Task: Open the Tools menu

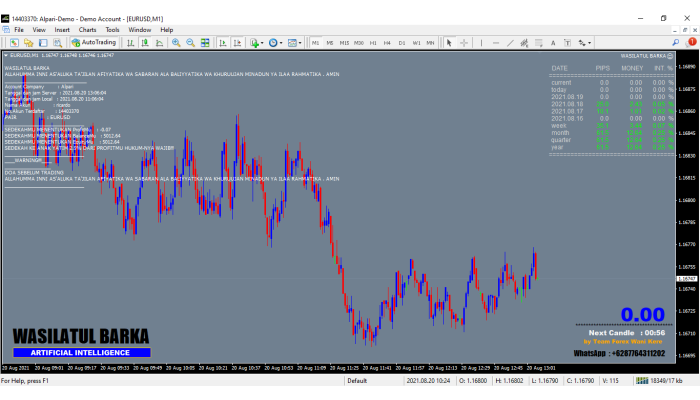Action: 113,30
